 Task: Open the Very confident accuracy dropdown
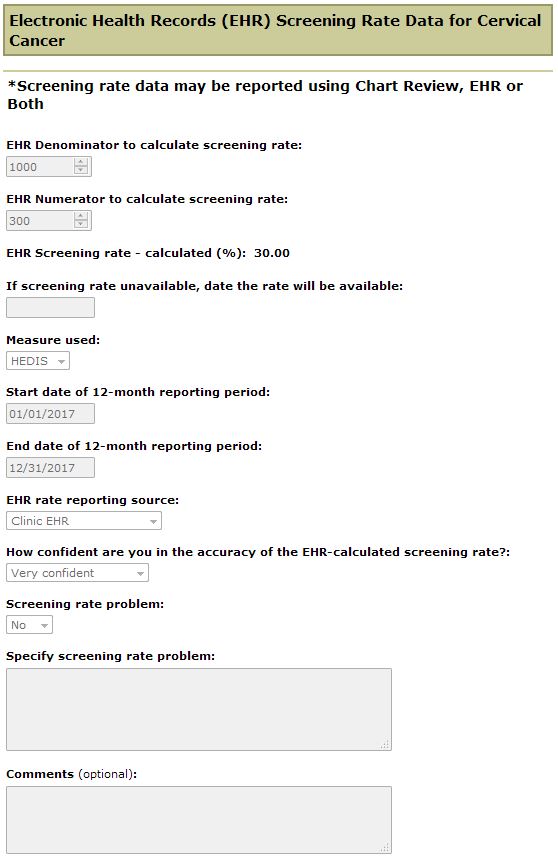(x=77, y=573)
